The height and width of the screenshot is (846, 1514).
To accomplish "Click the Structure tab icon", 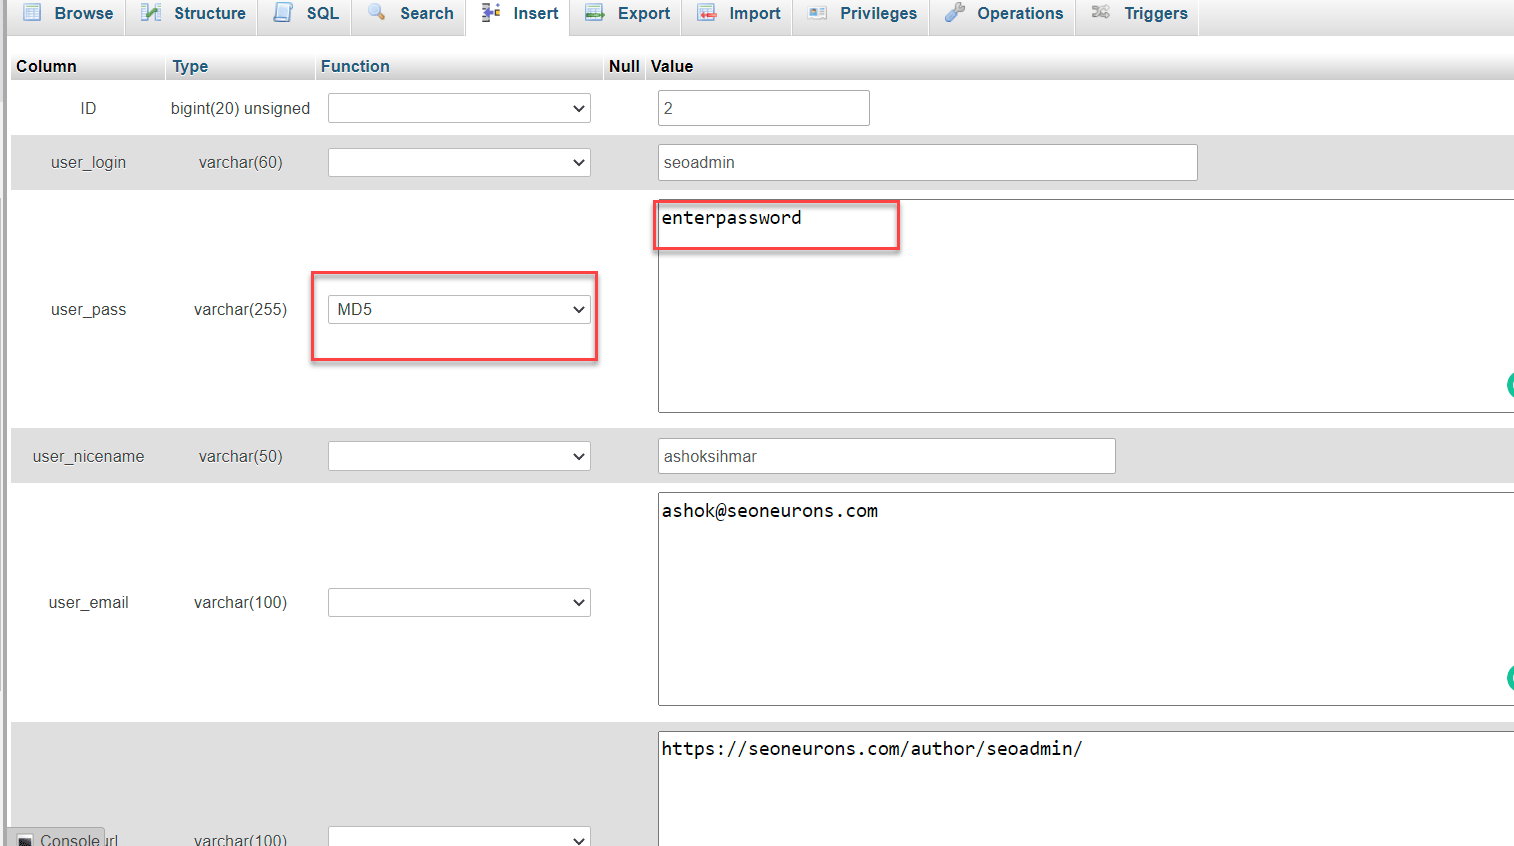I will click(151, 13).
